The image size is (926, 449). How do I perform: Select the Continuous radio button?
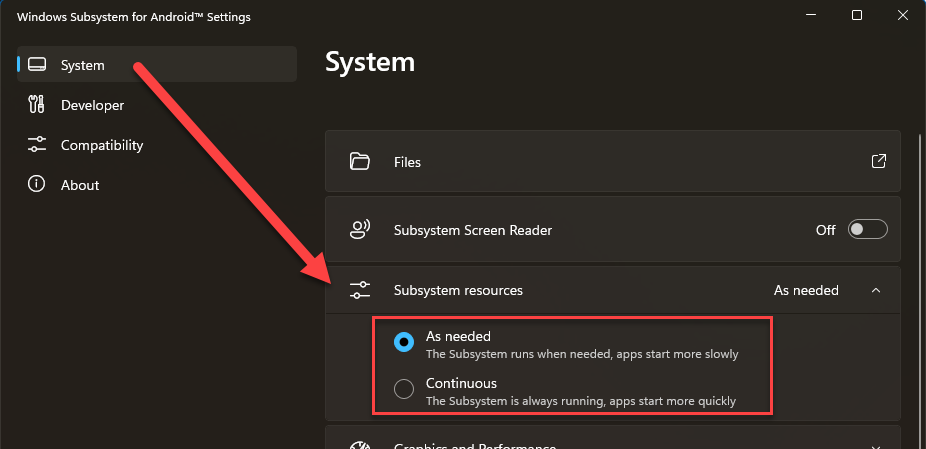click(x=404, y=390)
